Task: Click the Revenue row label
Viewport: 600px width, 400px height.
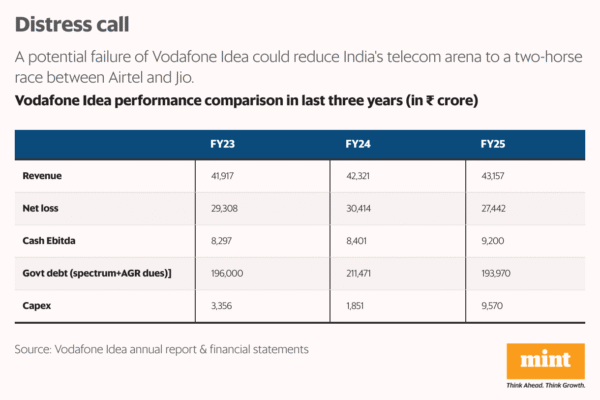Action: point(42,176)
